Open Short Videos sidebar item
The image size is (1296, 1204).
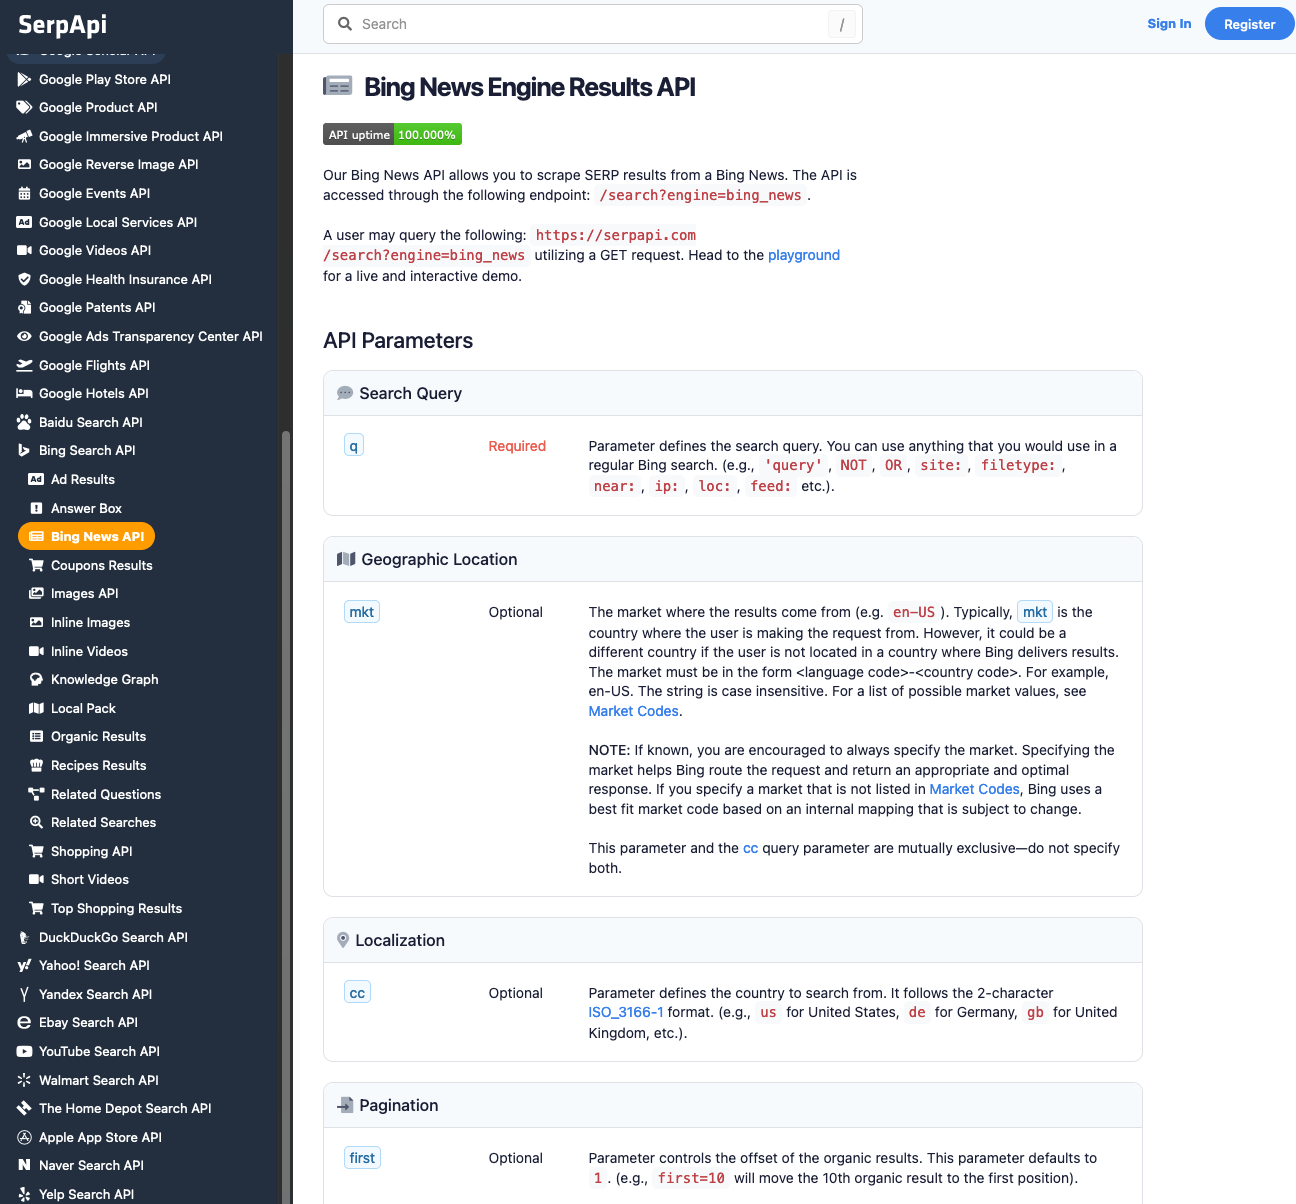tap(90, 879)
